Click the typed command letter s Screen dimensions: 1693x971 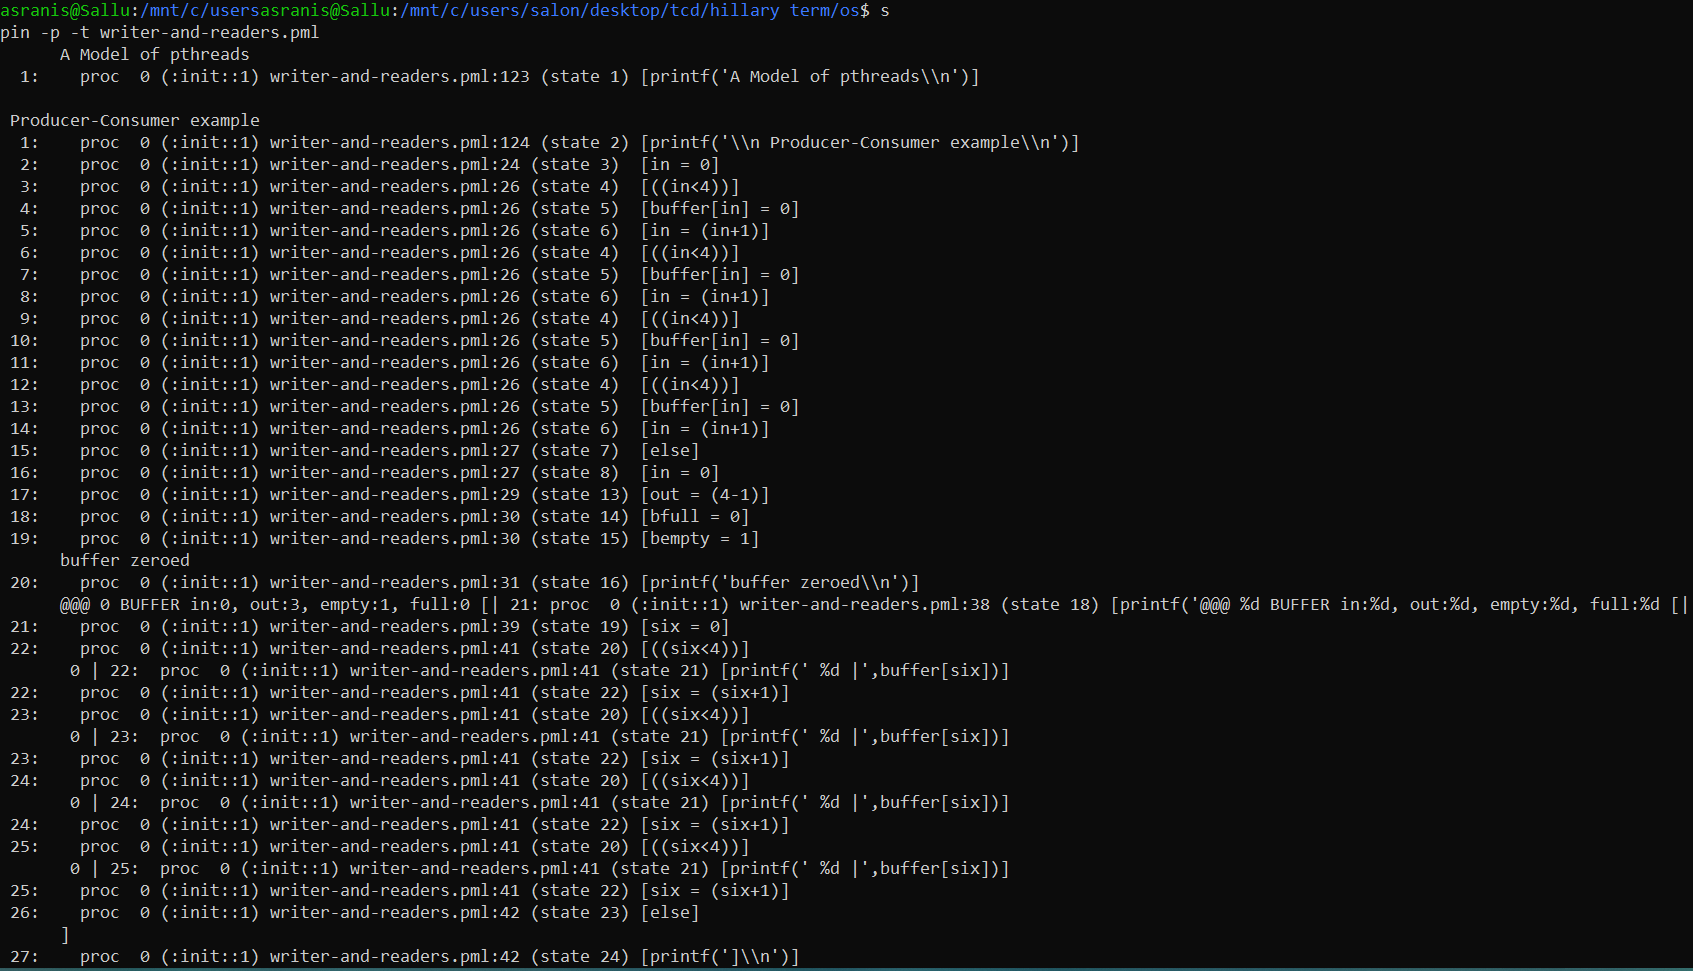884,11
